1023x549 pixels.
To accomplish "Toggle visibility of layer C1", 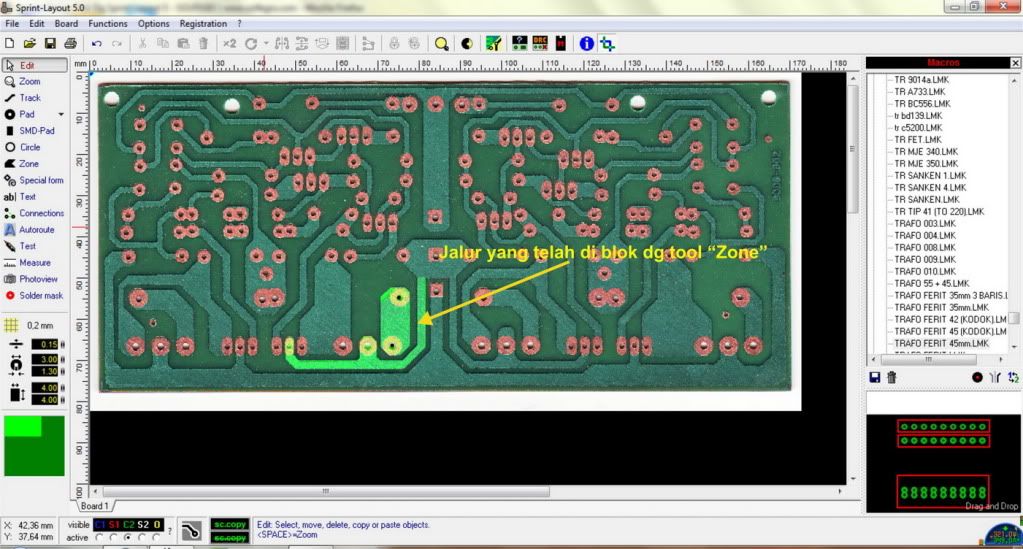I will point(99,525).
